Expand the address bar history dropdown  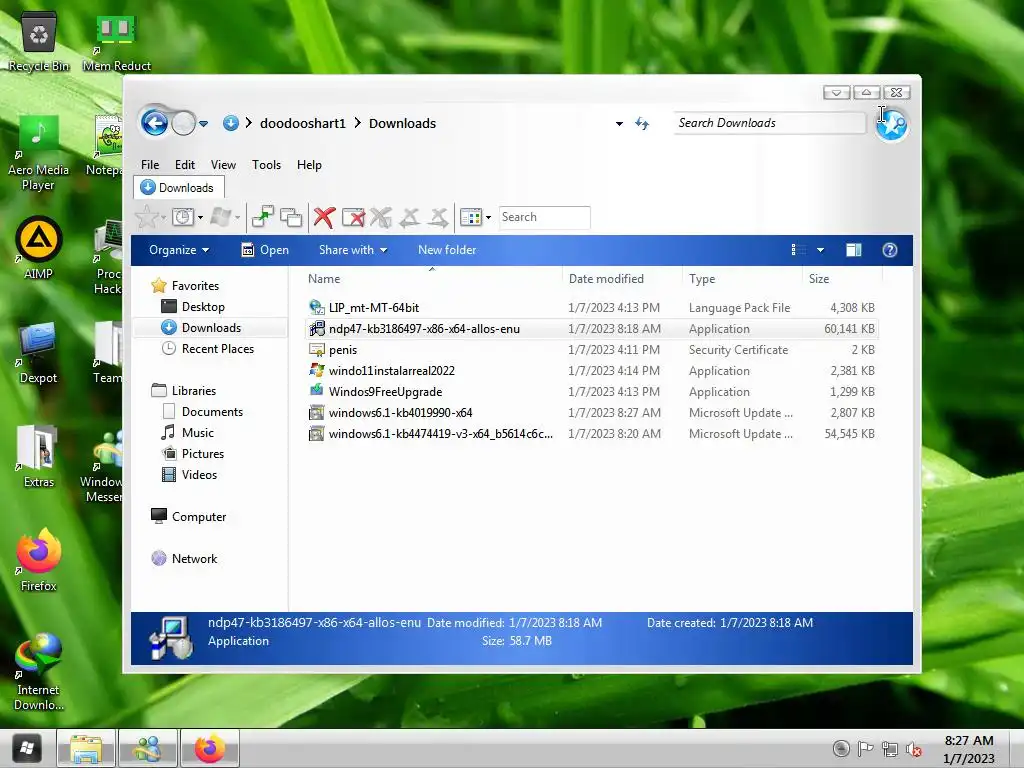(x=619, y=123)
